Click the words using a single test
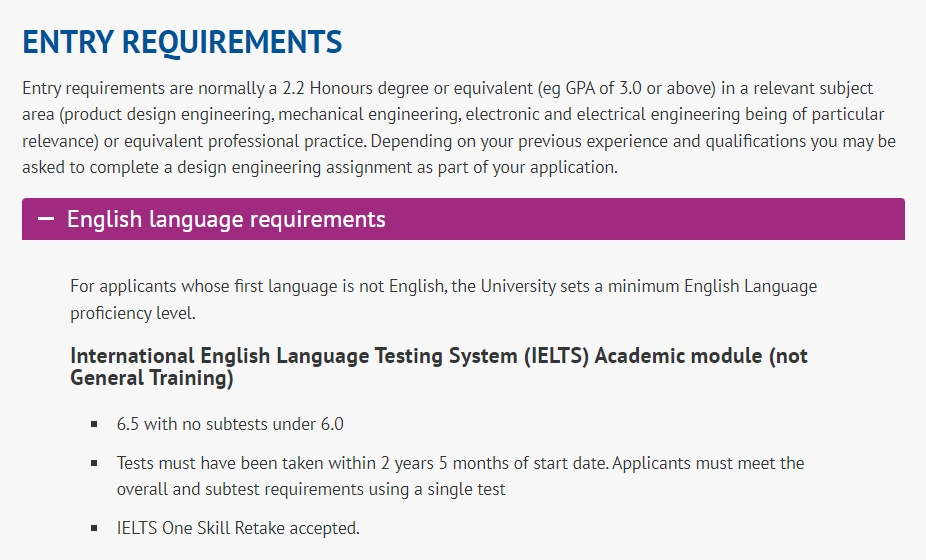Screen dimensions: 926x560 [437, 490]
